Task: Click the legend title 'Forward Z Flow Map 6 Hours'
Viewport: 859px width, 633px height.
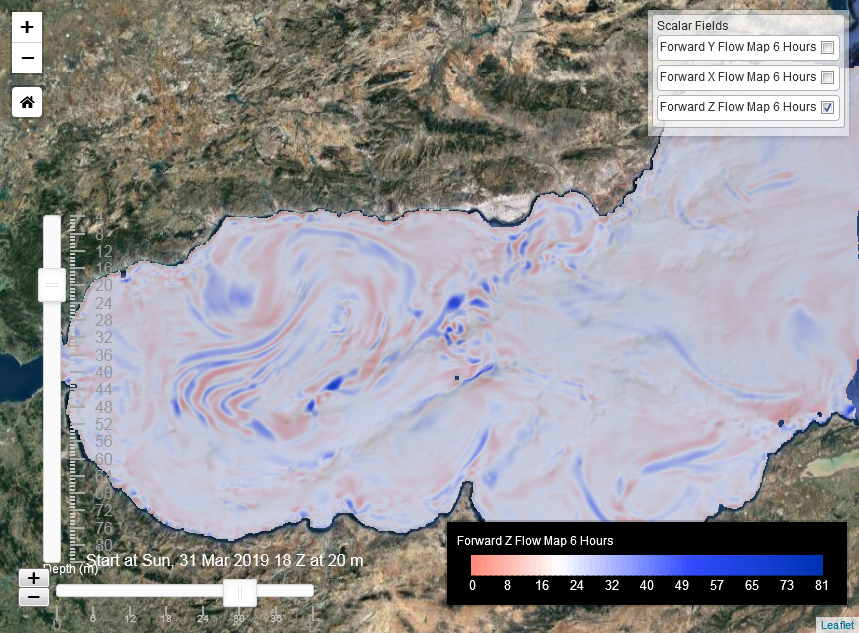Action: [x=535, y=541]
